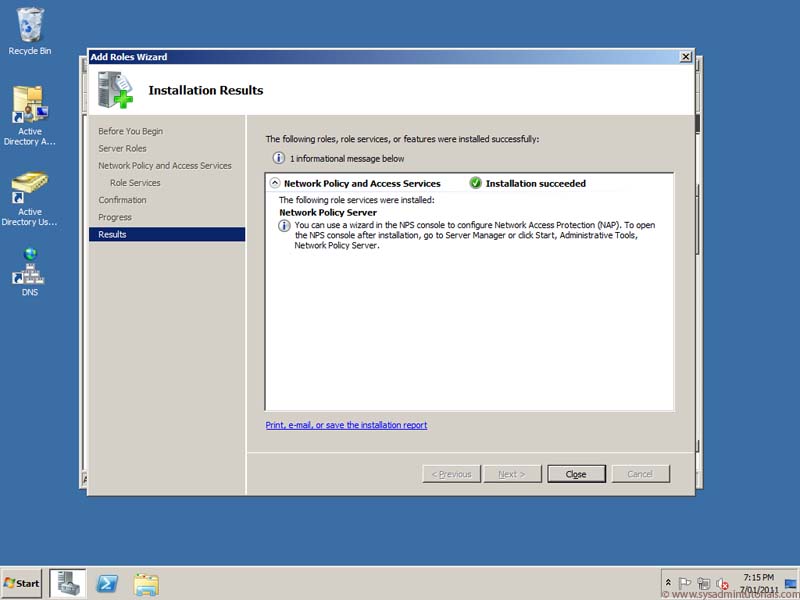Viewport: 800px width, 600px height.
Task: Click the Installation Results heading
Action: pyautogui.click(x=206, y=90)
